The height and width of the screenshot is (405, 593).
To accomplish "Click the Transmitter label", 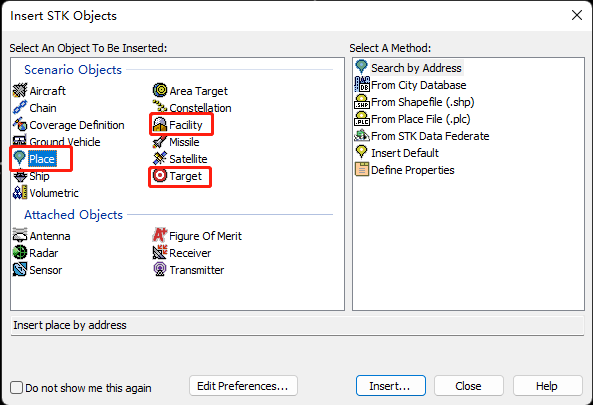I will tap(197, 270).
